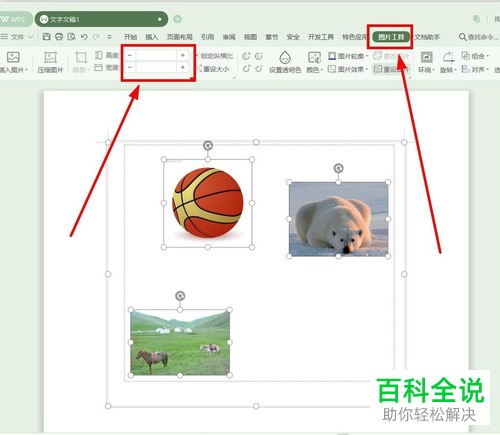Switch to 审阅 tab

coord(229,37)
